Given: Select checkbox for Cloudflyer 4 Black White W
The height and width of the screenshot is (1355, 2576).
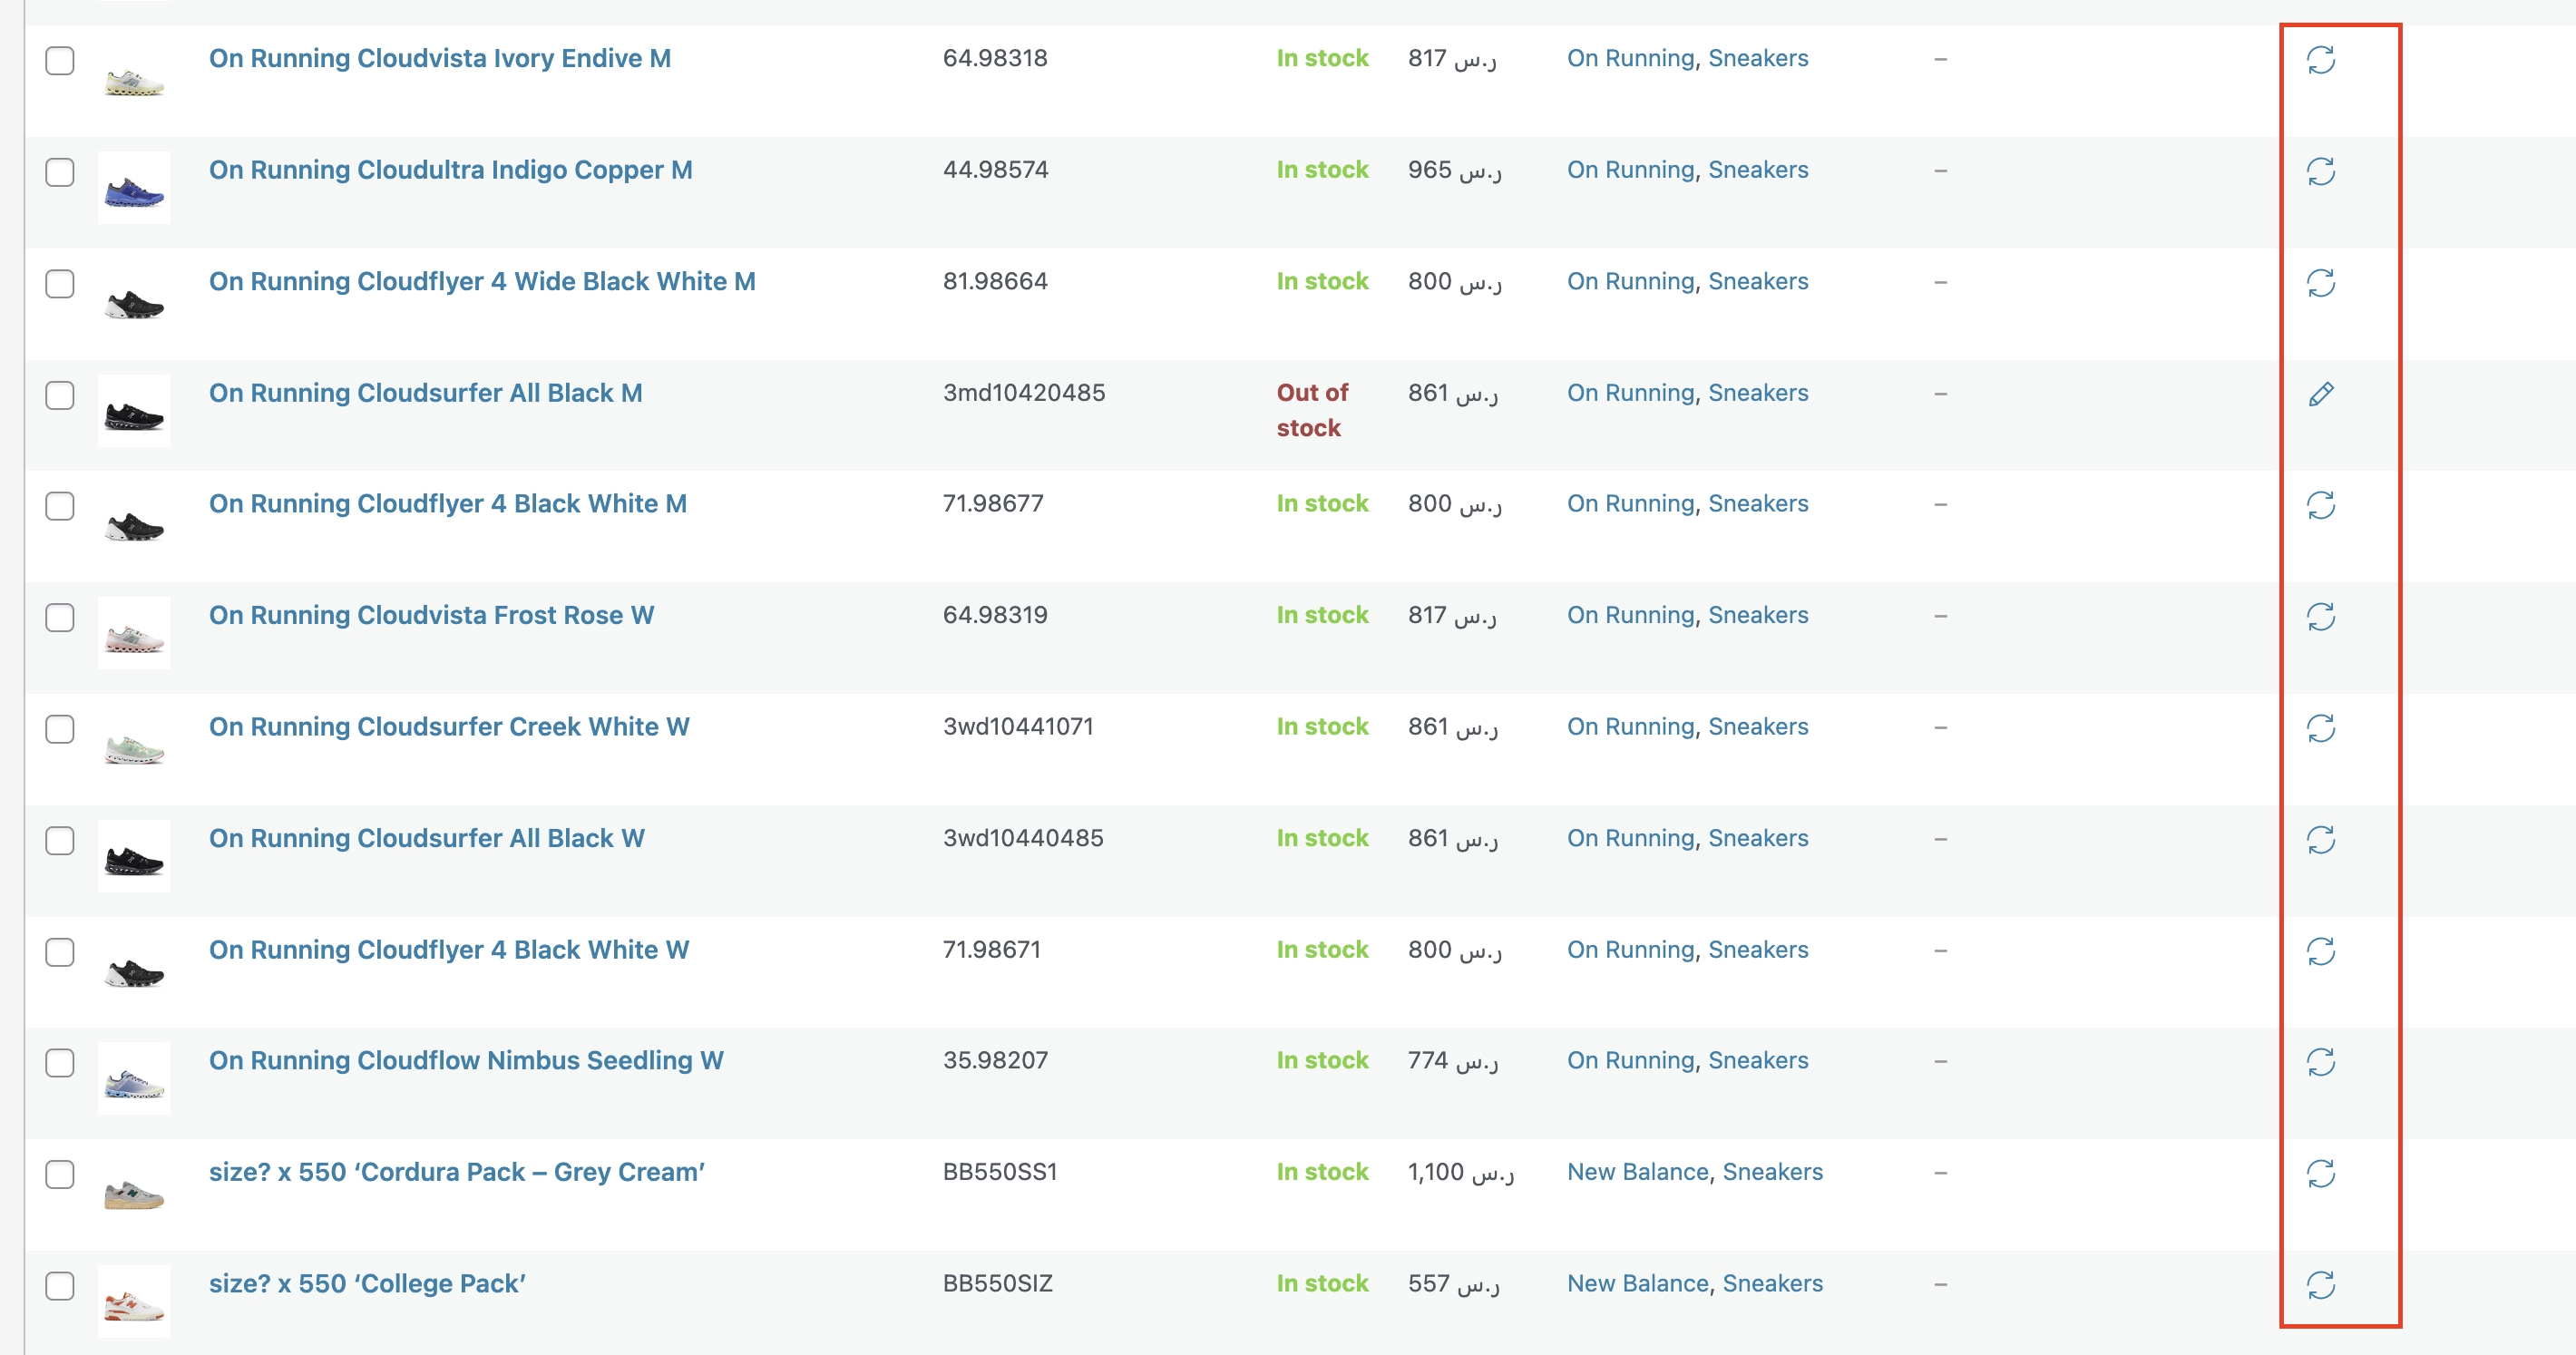Looking at the screenshot, I should point(60,952).
